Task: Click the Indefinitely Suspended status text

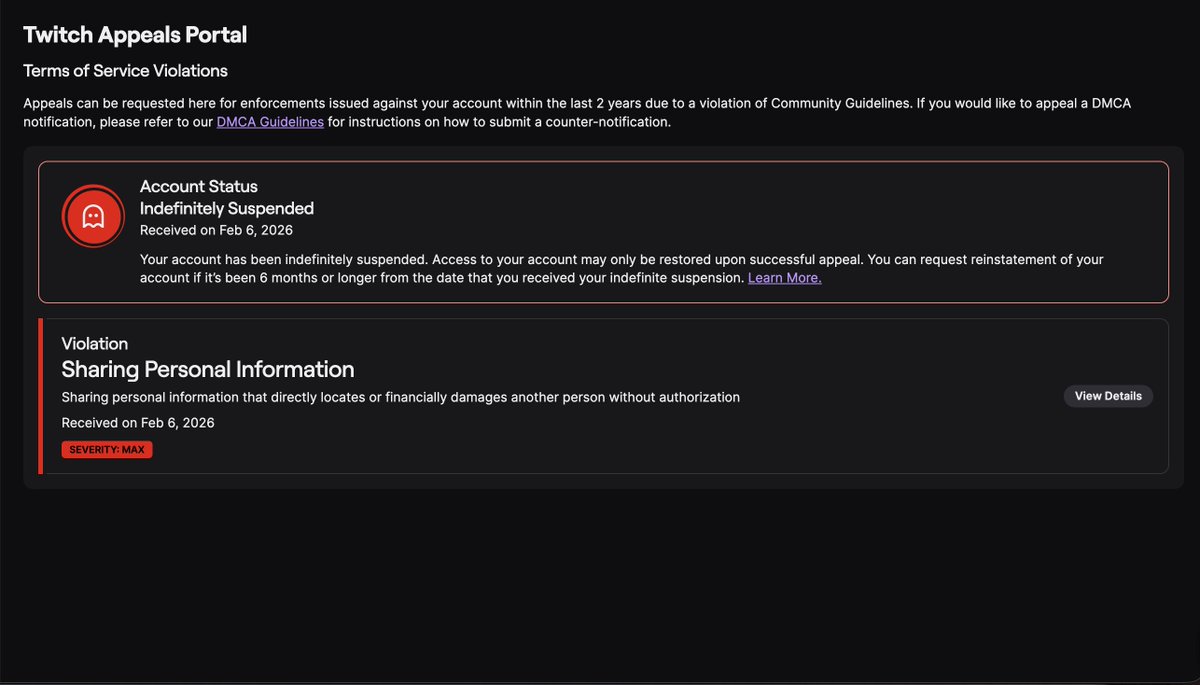Action: (227, 208)
